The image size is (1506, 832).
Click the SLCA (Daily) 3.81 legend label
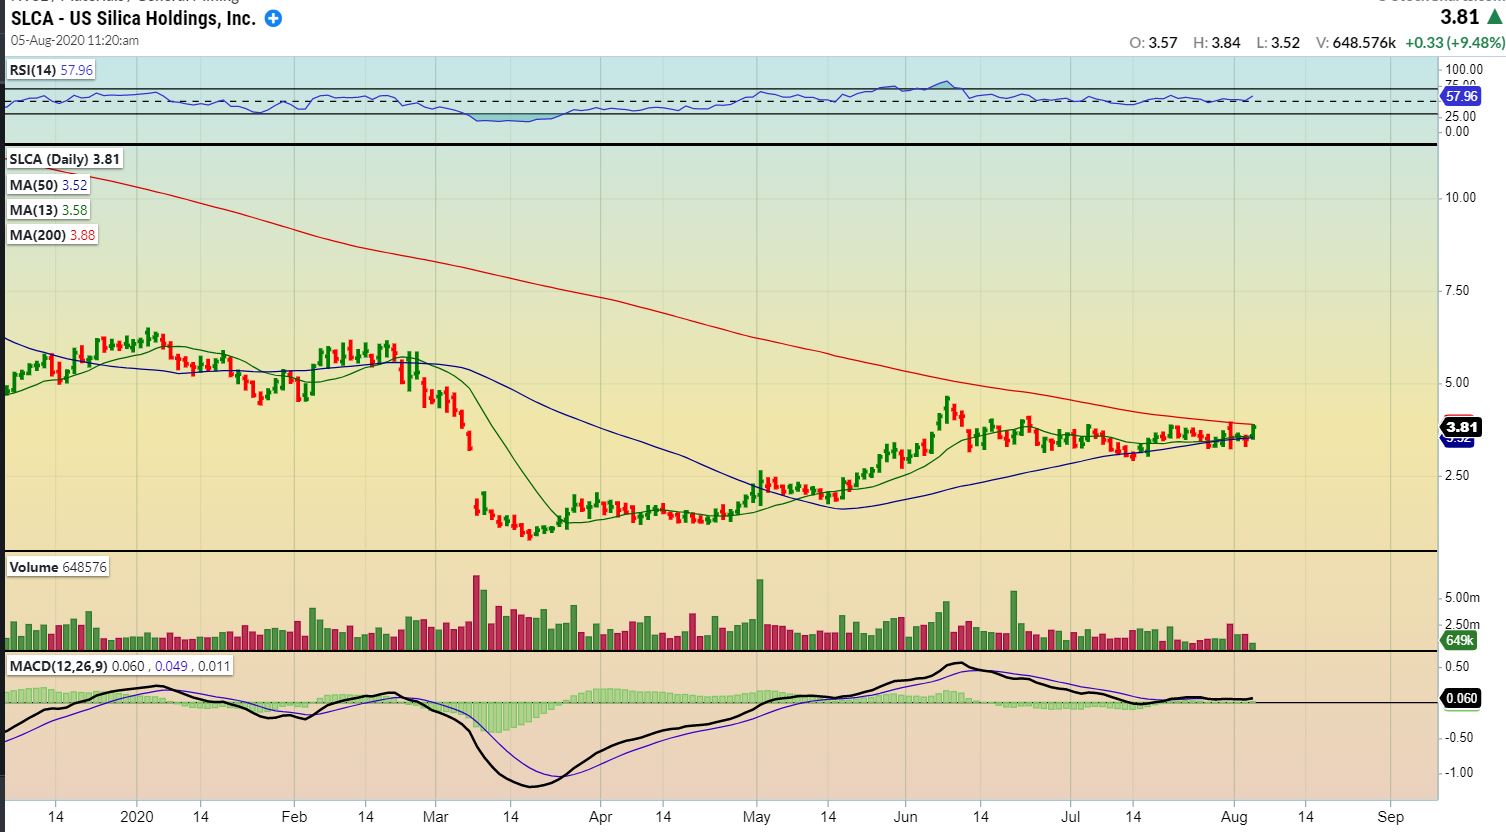(64, 159)
